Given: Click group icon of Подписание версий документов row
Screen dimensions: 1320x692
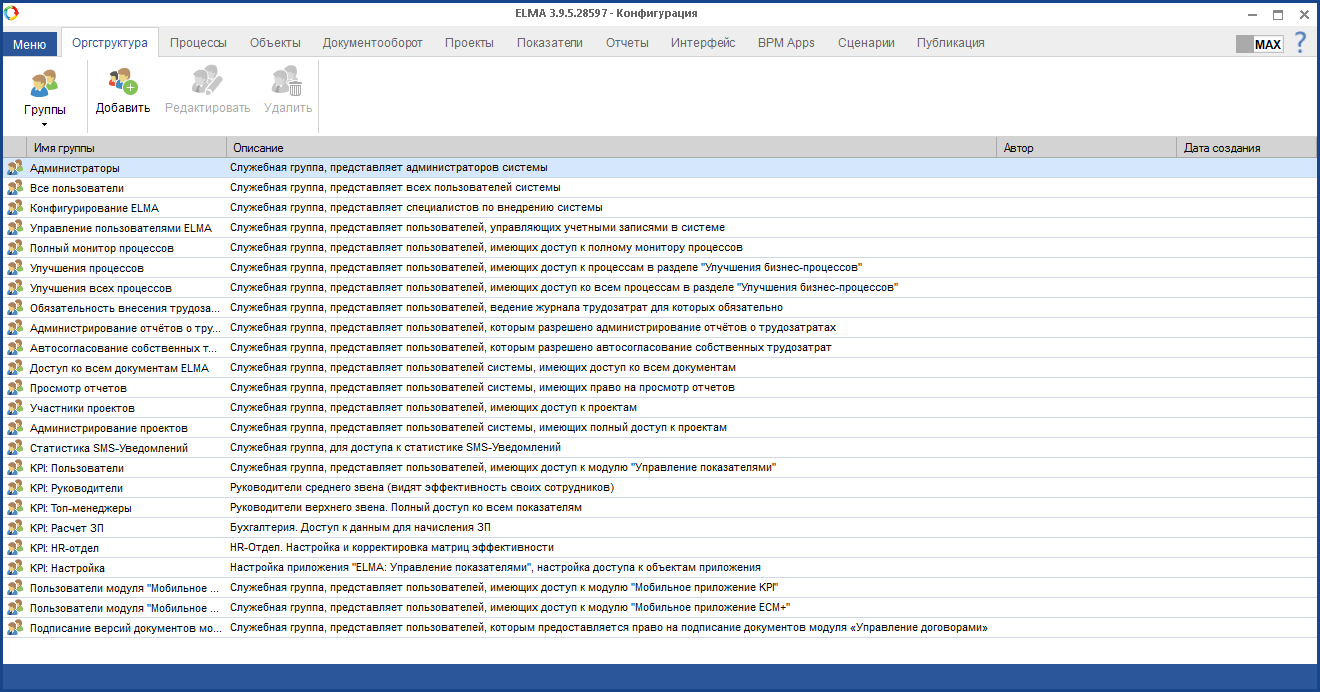Looking at the screenshot, I should point(15,628).
